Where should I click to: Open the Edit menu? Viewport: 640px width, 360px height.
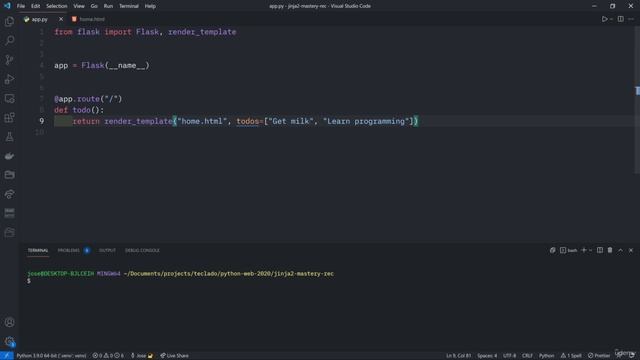coord(36,6)
